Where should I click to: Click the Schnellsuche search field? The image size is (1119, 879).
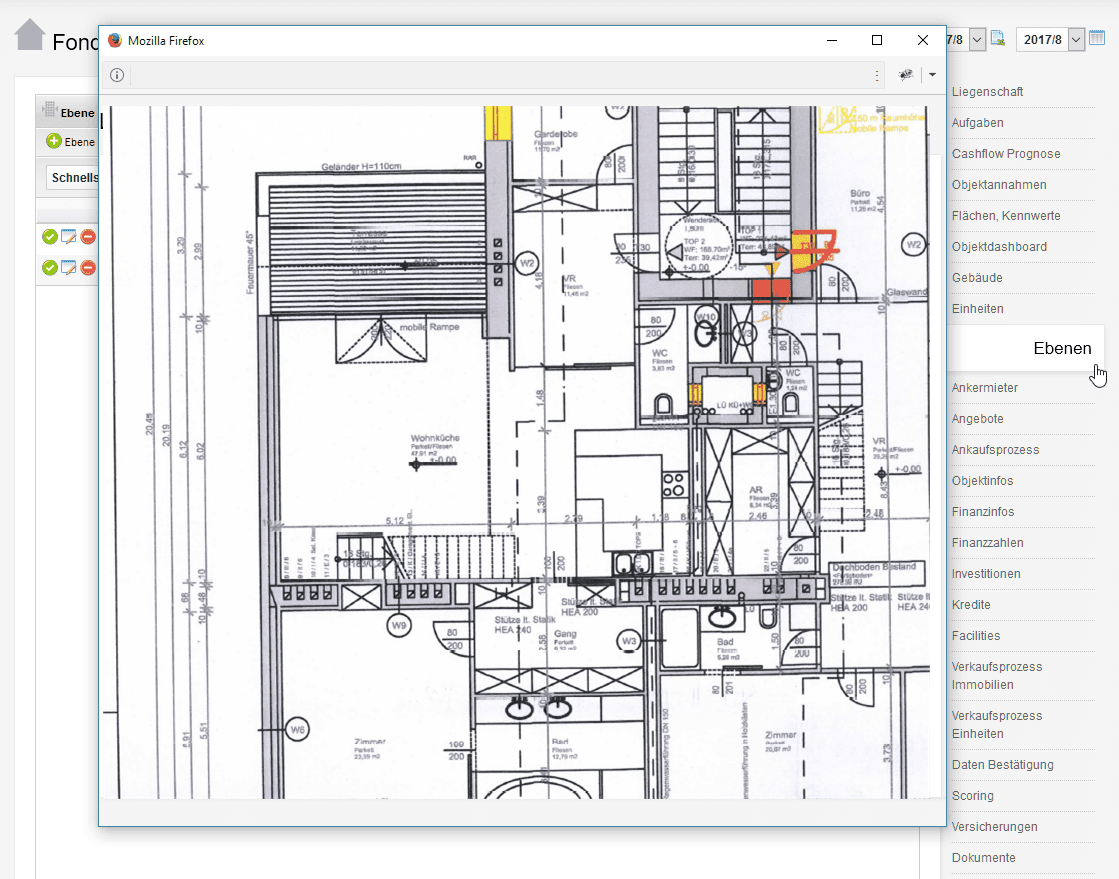tap(73, 177)
